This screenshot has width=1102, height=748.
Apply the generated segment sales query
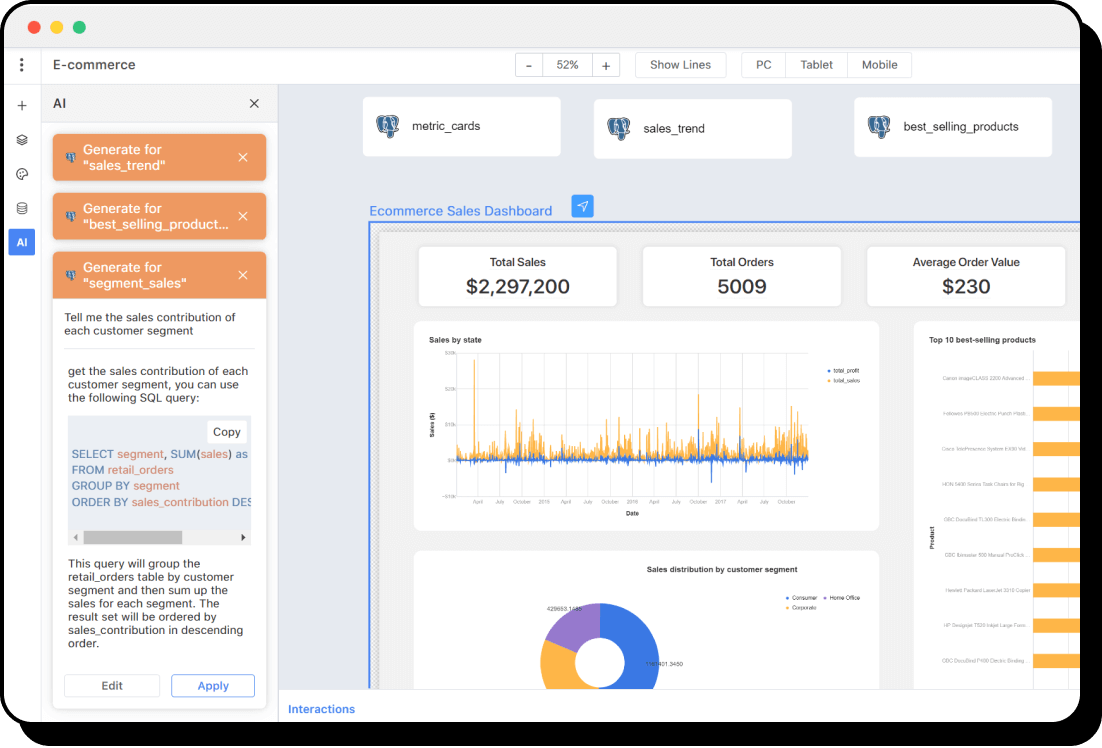pyautogui.click(x=213, y=686)
